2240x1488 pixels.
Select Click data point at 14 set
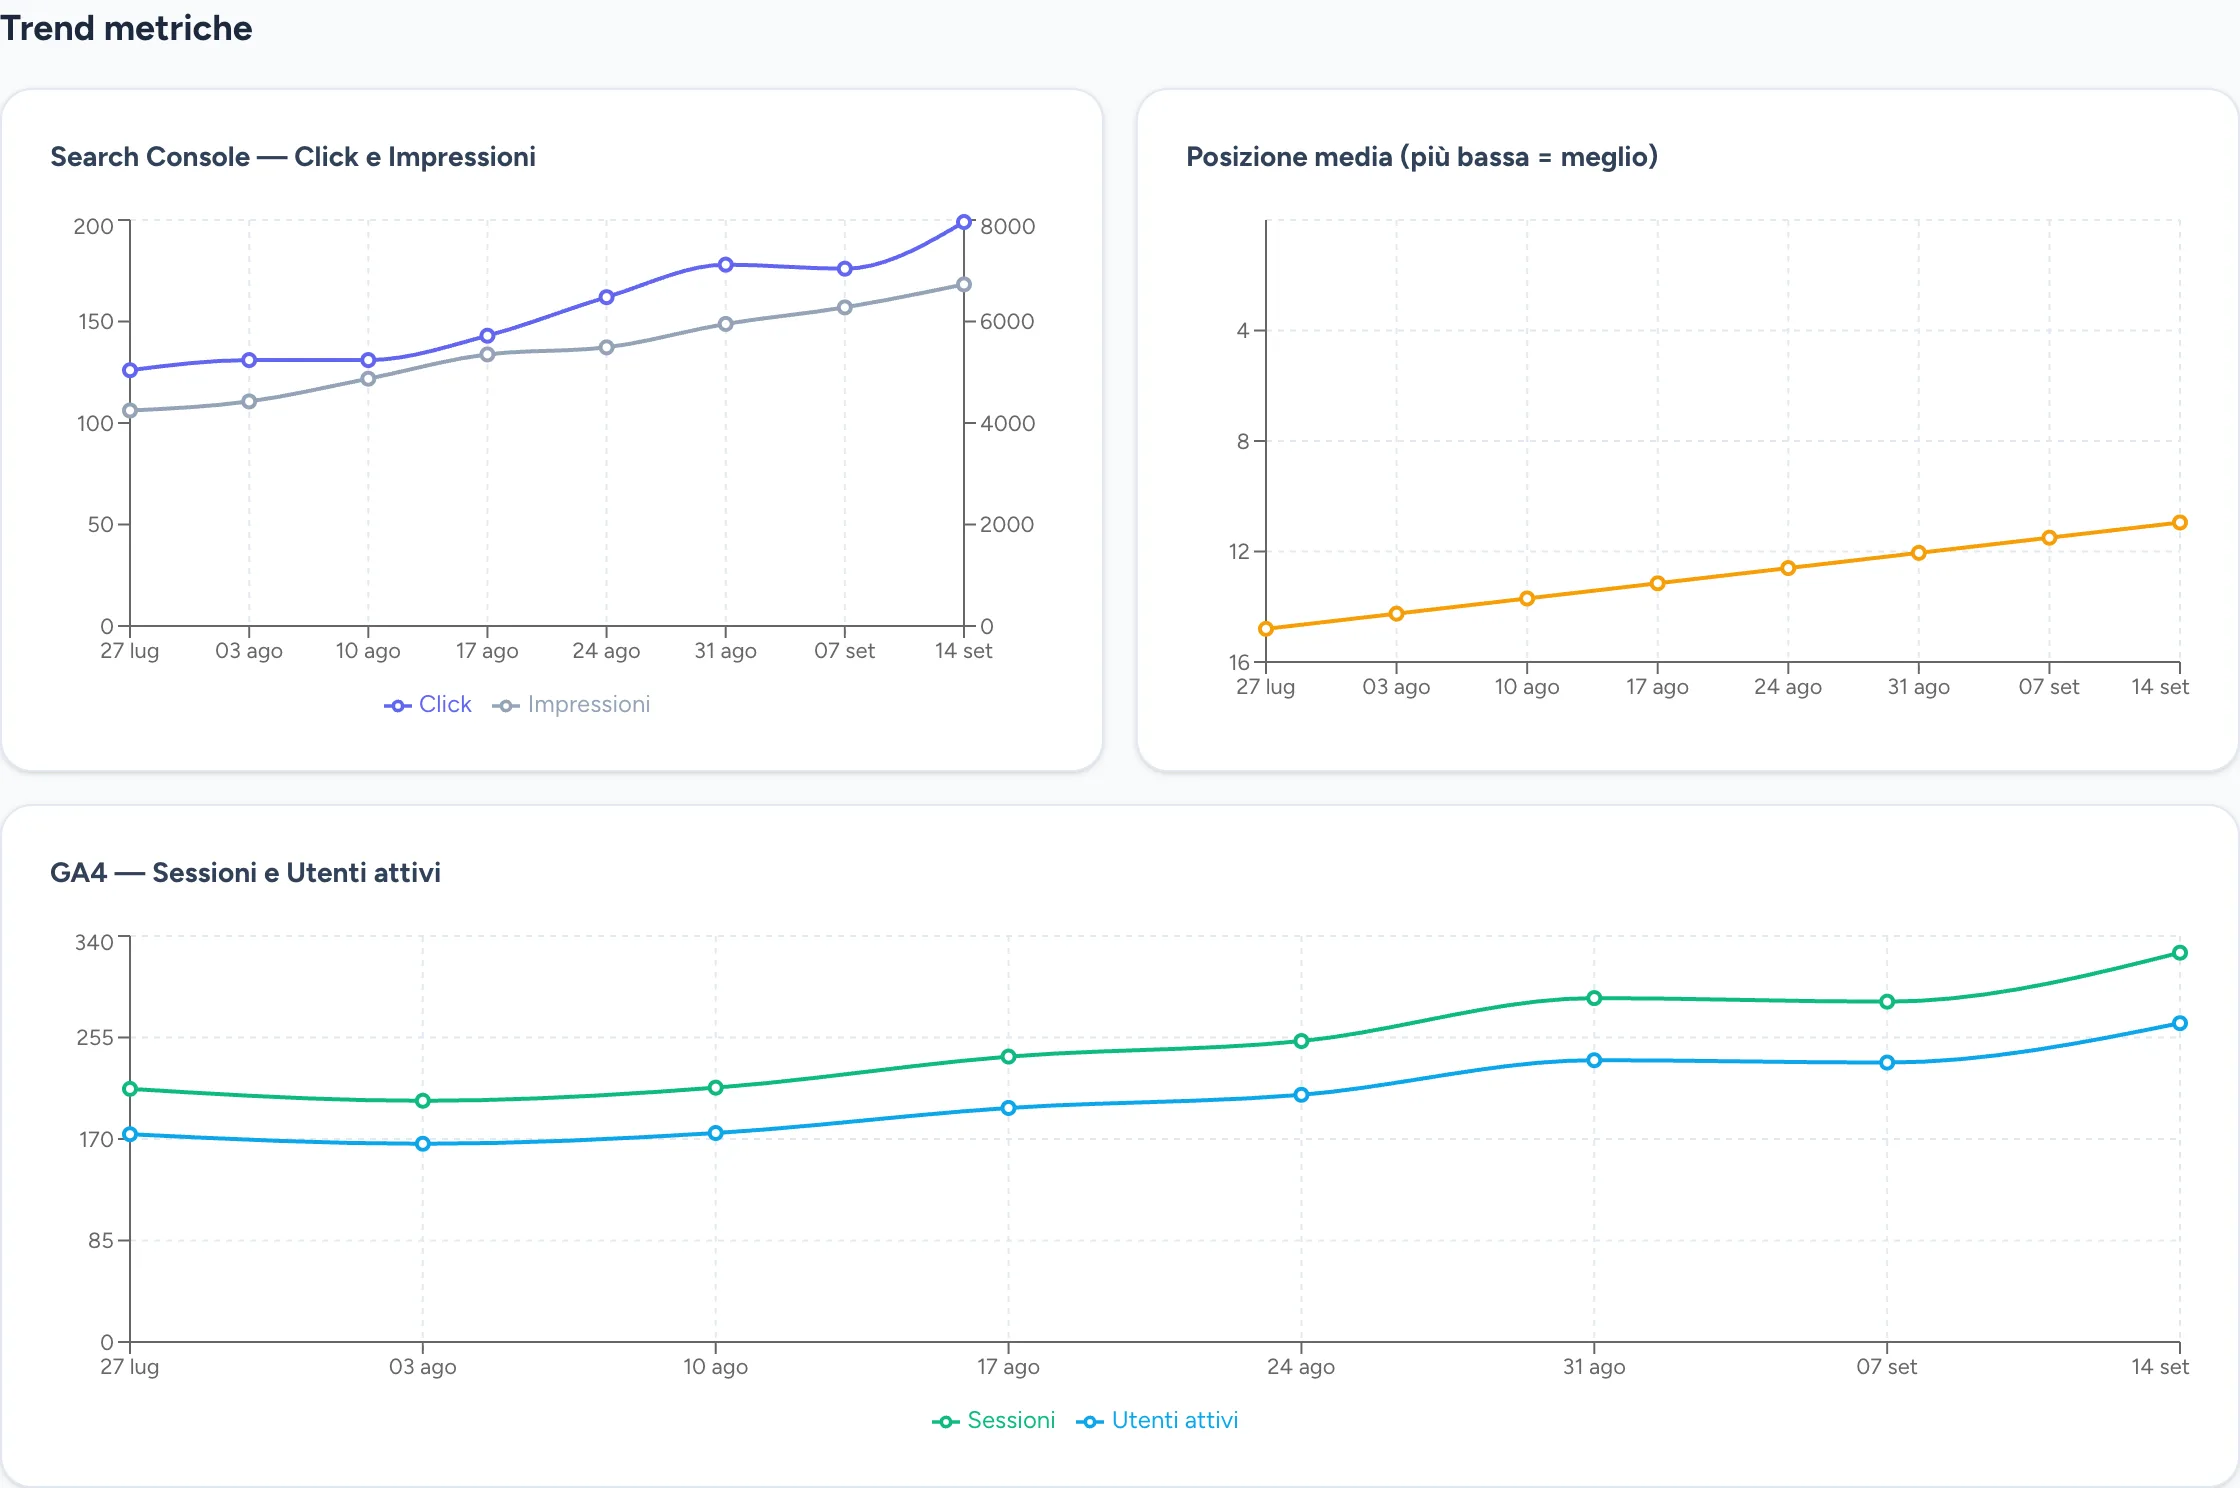(x=964, y=222)
